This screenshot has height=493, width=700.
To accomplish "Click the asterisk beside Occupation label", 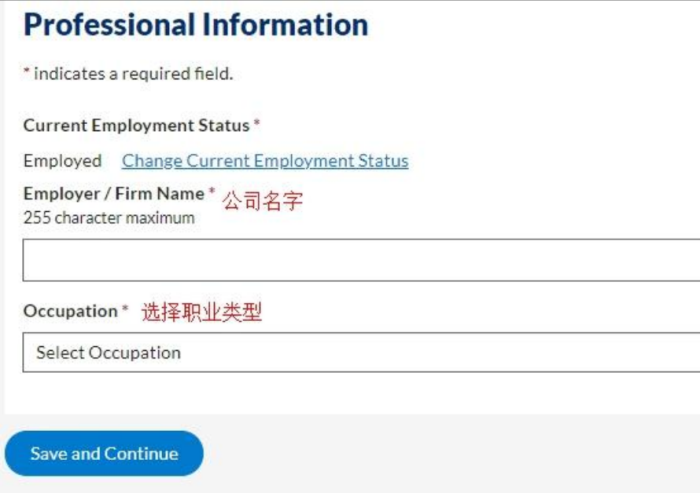I will click(125, 309).
